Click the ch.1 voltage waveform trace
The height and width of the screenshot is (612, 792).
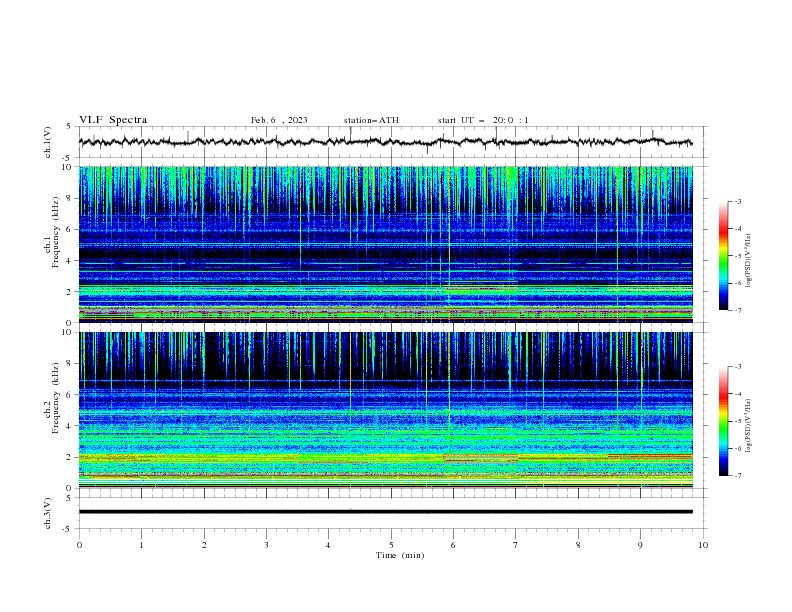point(385,142)
